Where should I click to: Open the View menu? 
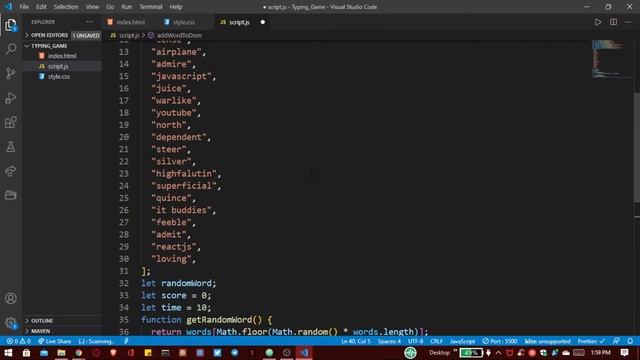pyautogui.click(x=92, y=7)
